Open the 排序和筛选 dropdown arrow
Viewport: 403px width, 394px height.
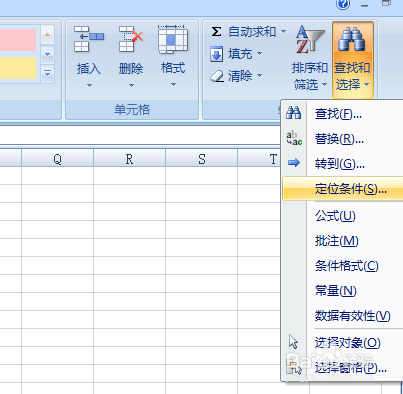pos(324,85)
